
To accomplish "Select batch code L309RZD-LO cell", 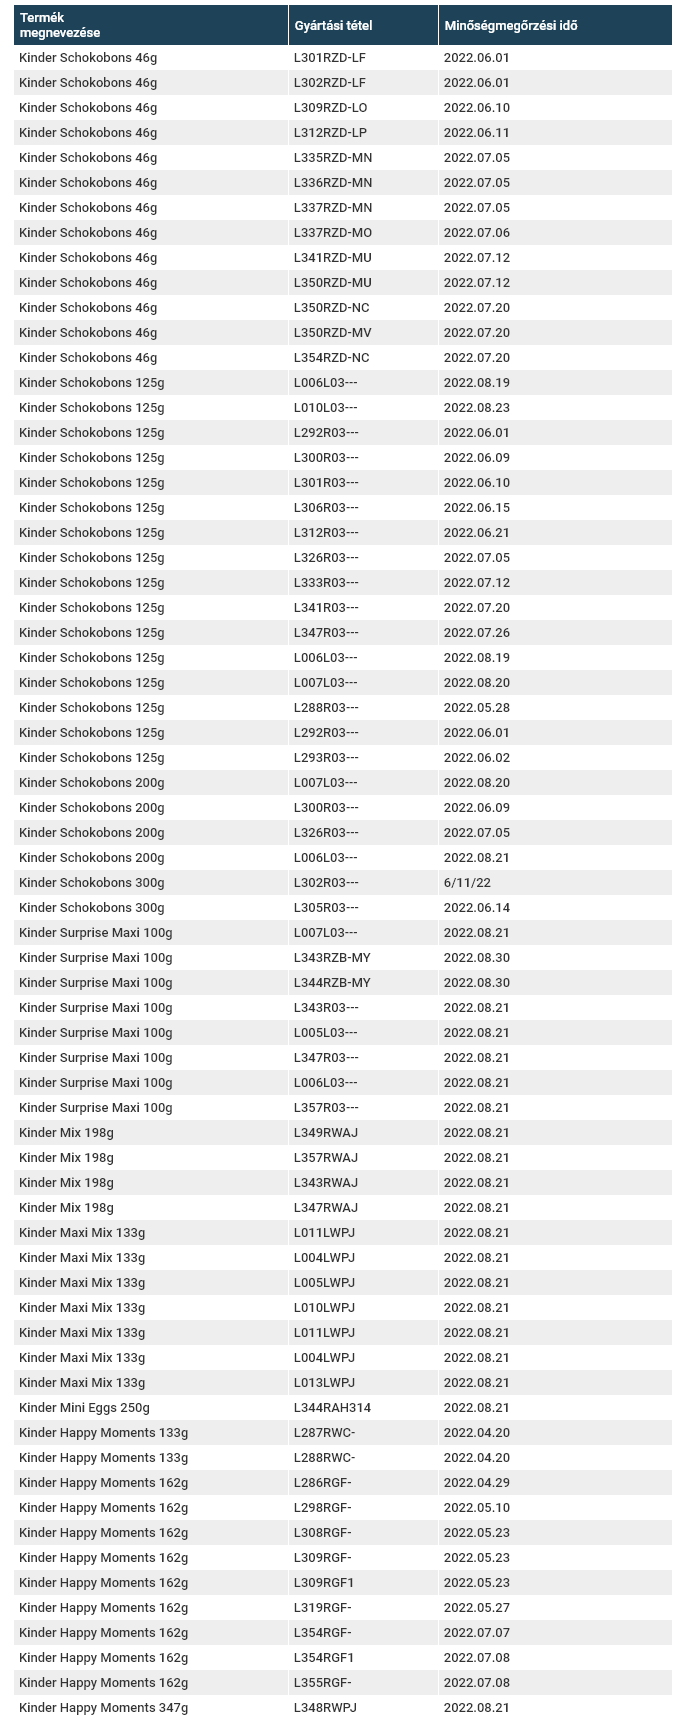I will [331, 108].
